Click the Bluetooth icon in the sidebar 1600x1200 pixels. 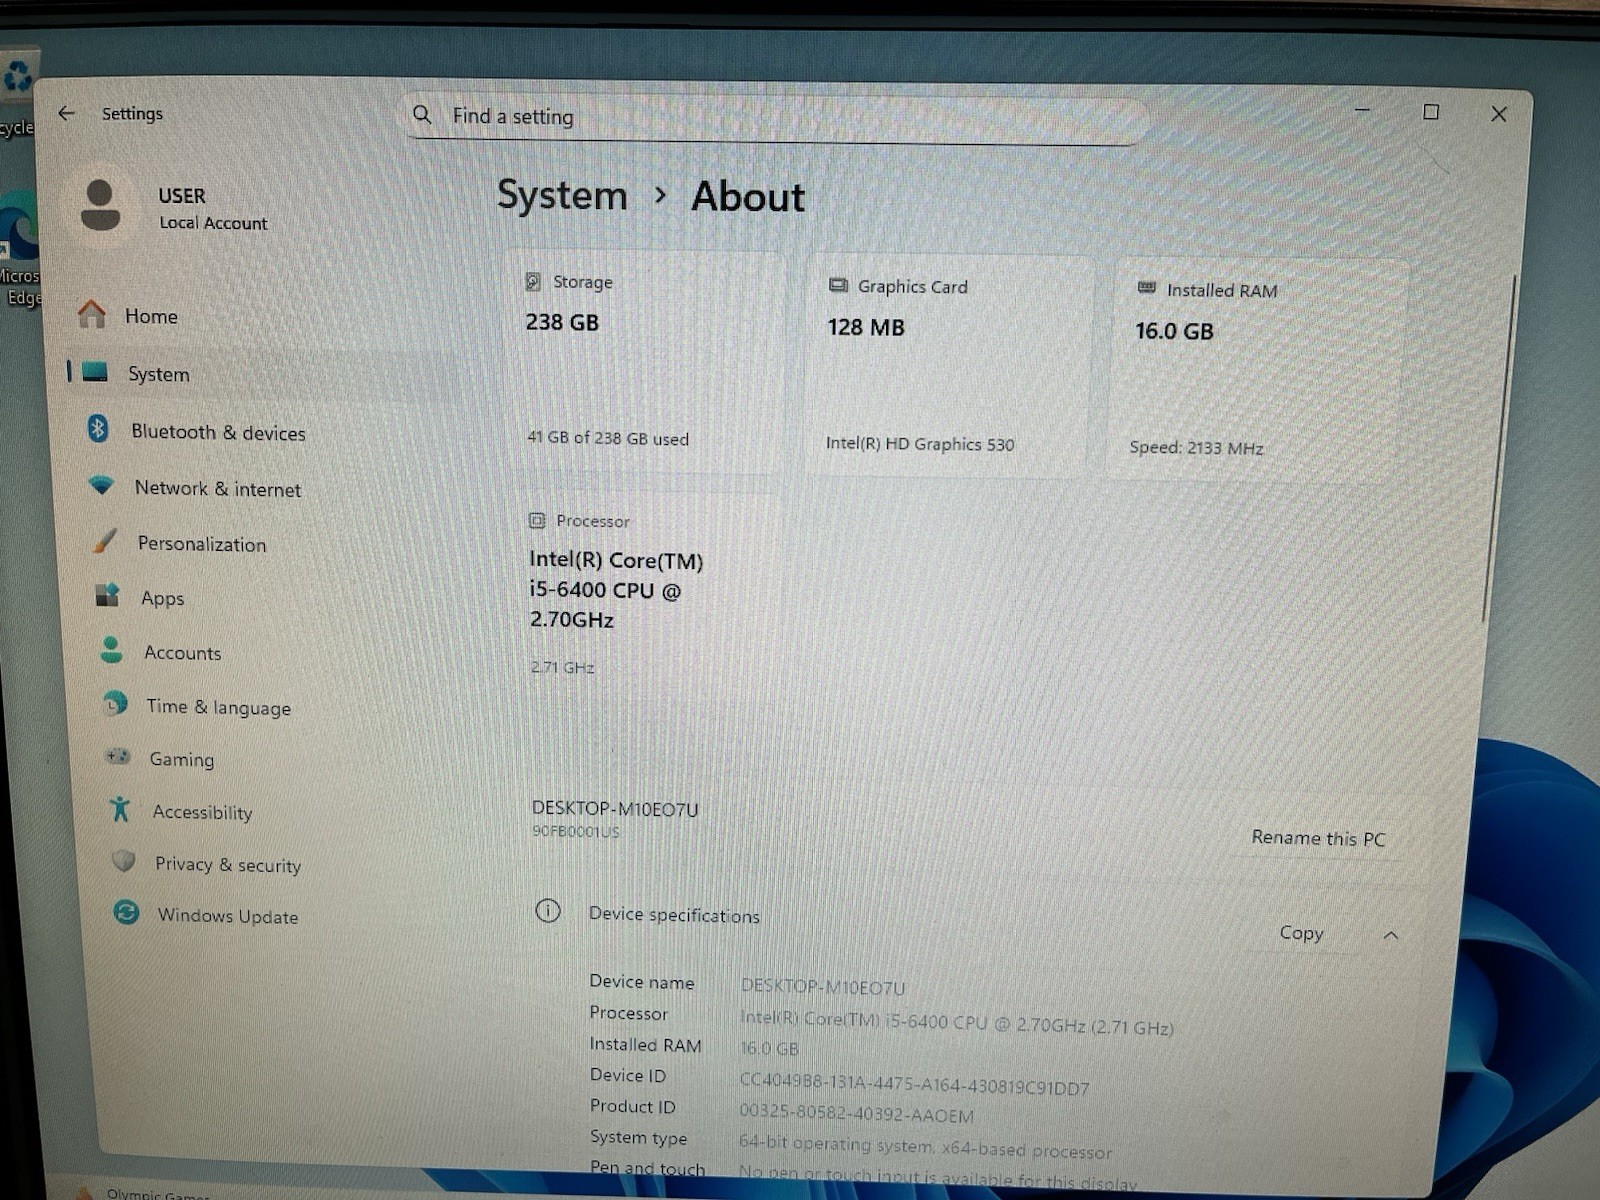(97, 429)
